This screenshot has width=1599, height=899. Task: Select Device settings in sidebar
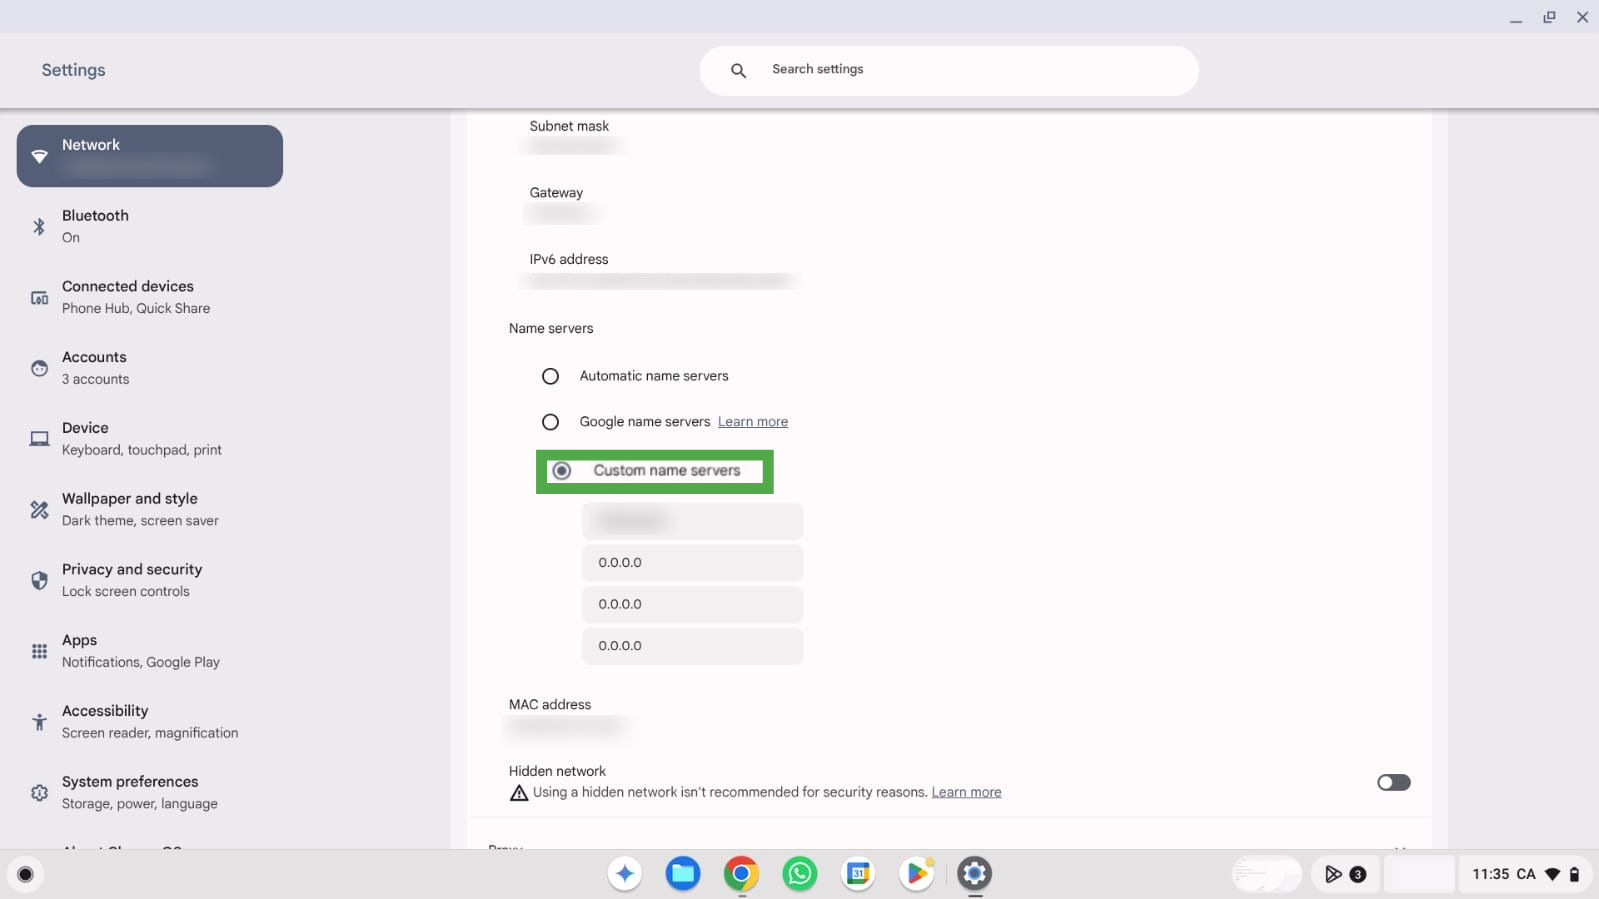[x=150, y=438]
